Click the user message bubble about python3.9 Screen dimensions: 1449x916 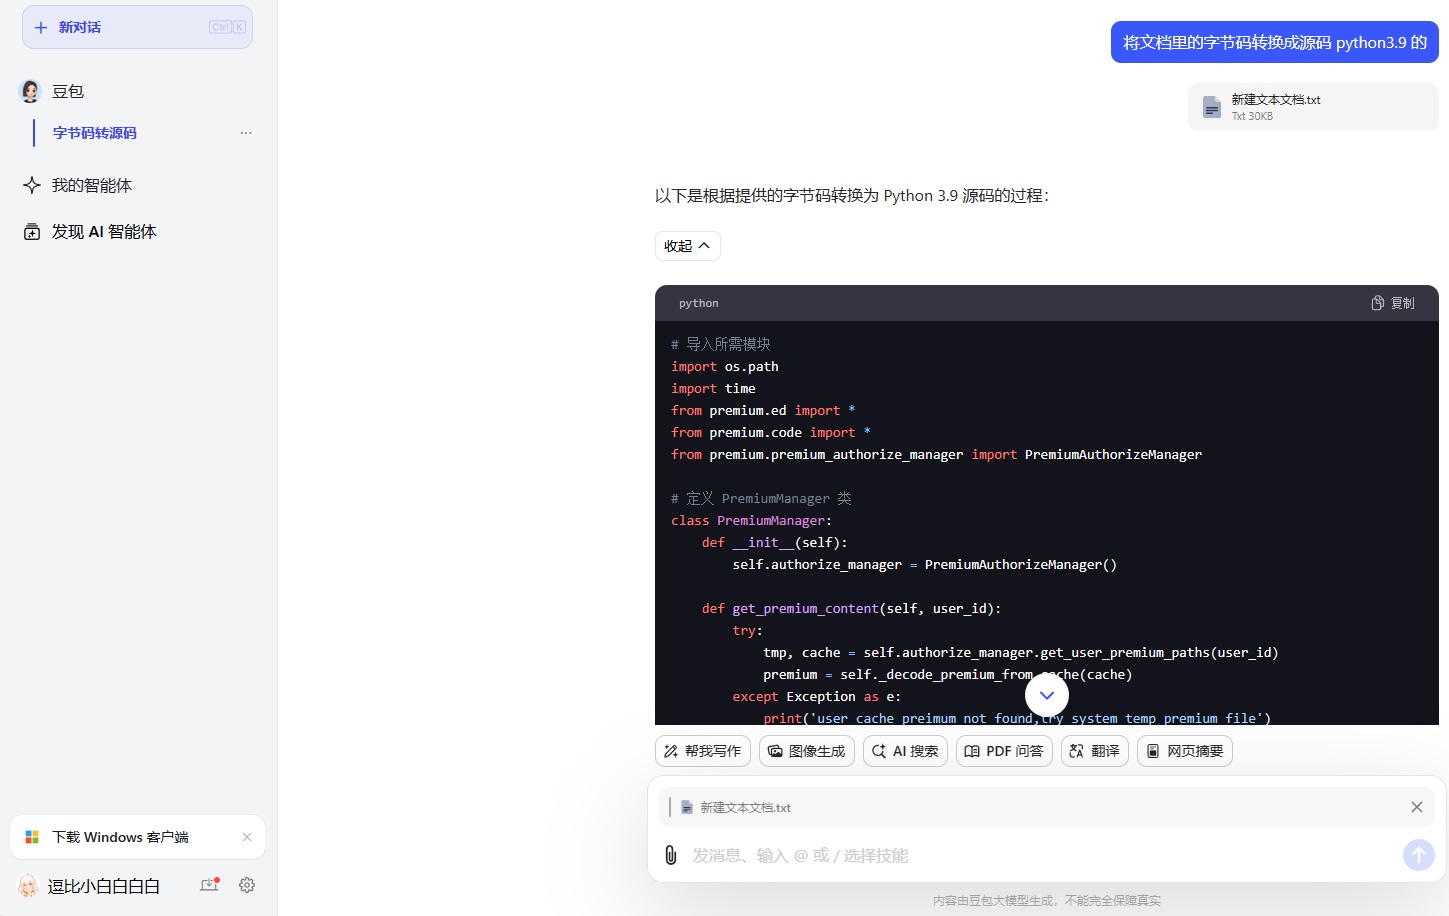pos(1275,42)
